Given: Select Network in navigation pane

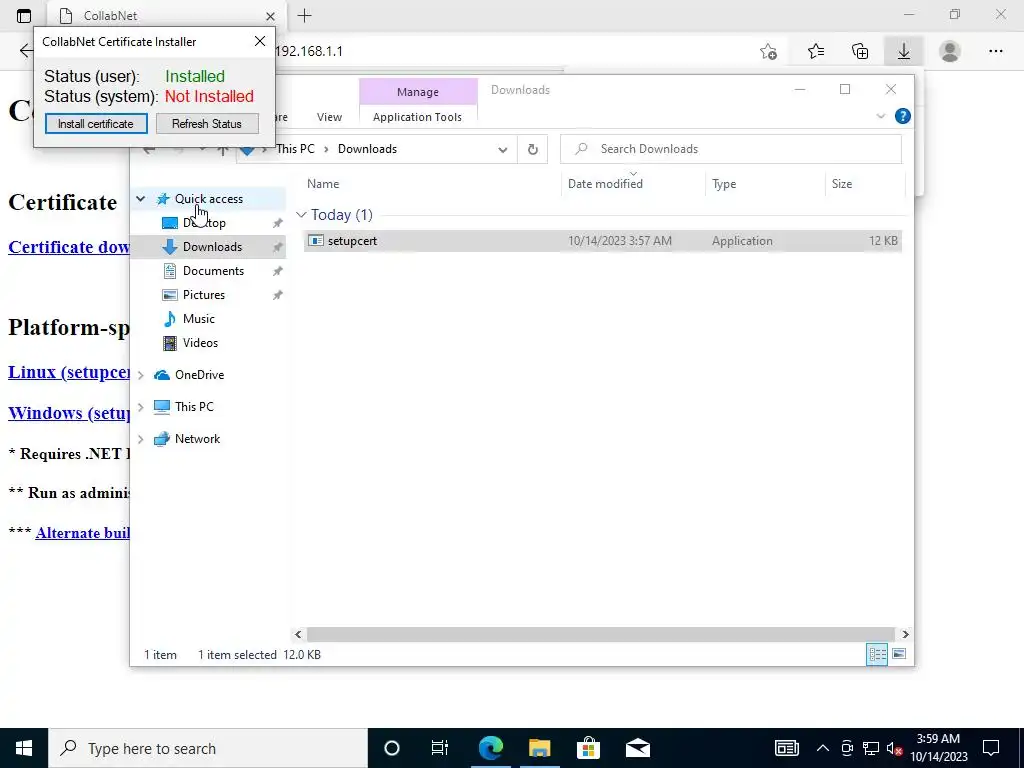Looking at the screenshot, I should coord(197,439).
